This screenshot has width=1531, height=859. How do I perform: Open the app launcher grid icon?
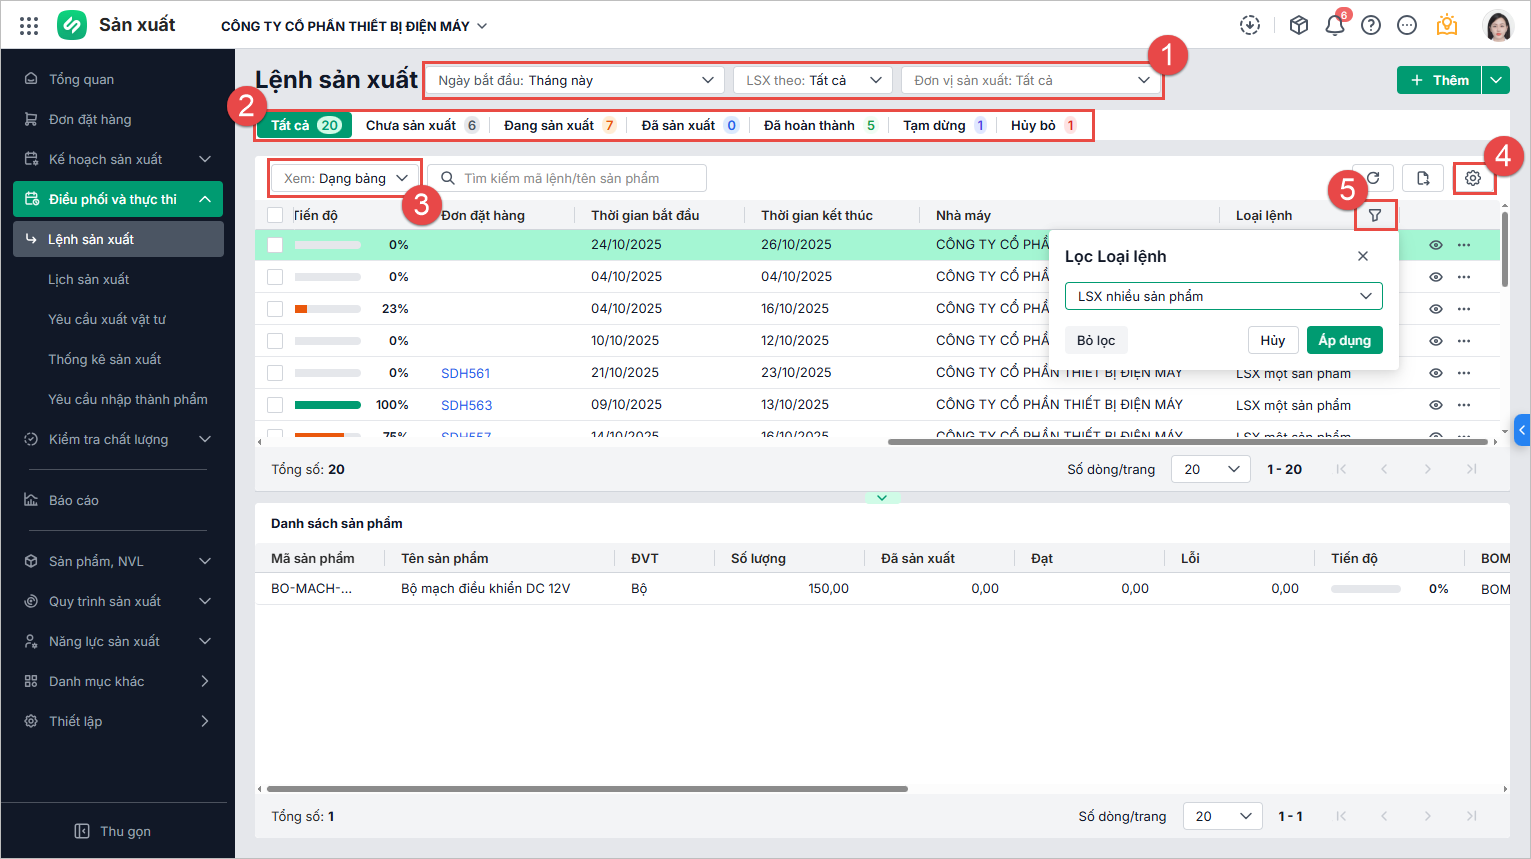[x=29, y=26]
